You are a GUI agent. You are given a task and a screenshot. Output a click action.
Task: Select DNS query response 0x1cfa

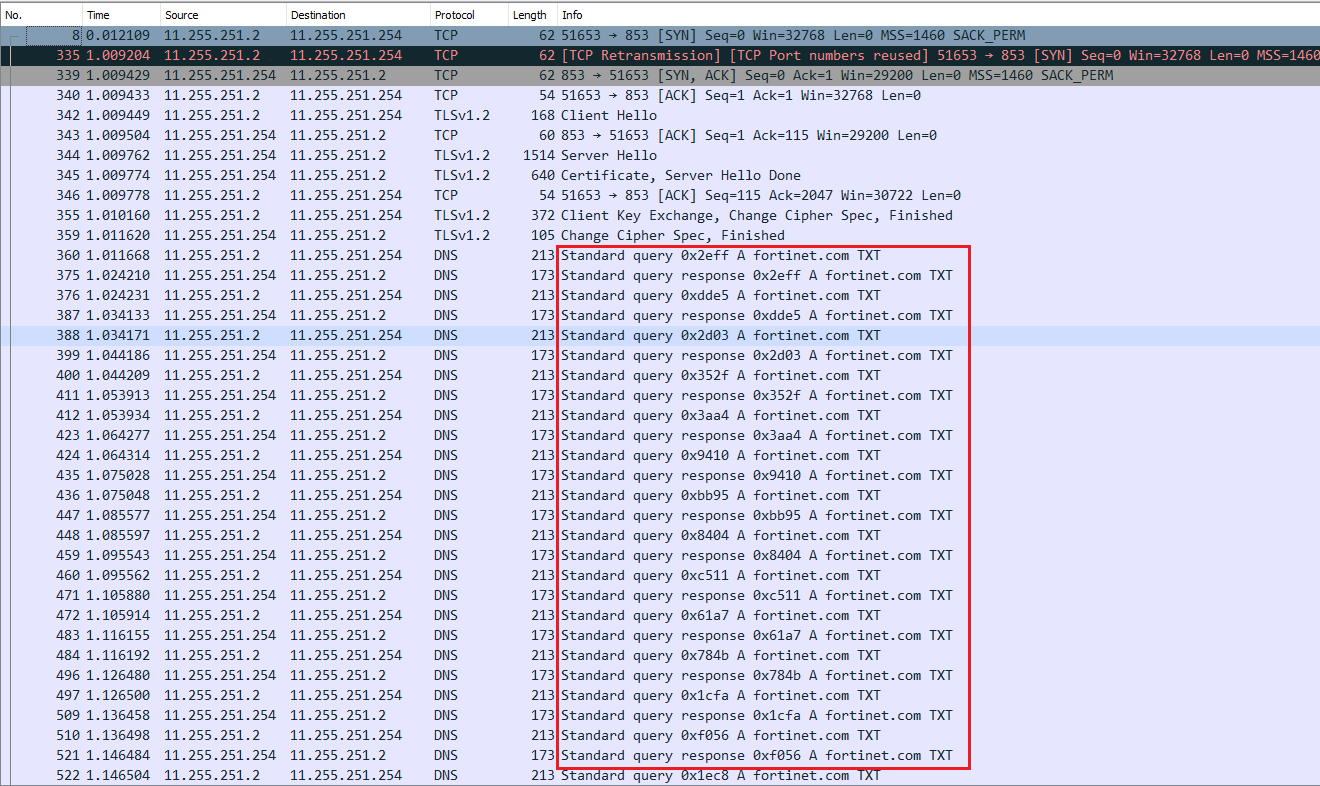point(660,715)
